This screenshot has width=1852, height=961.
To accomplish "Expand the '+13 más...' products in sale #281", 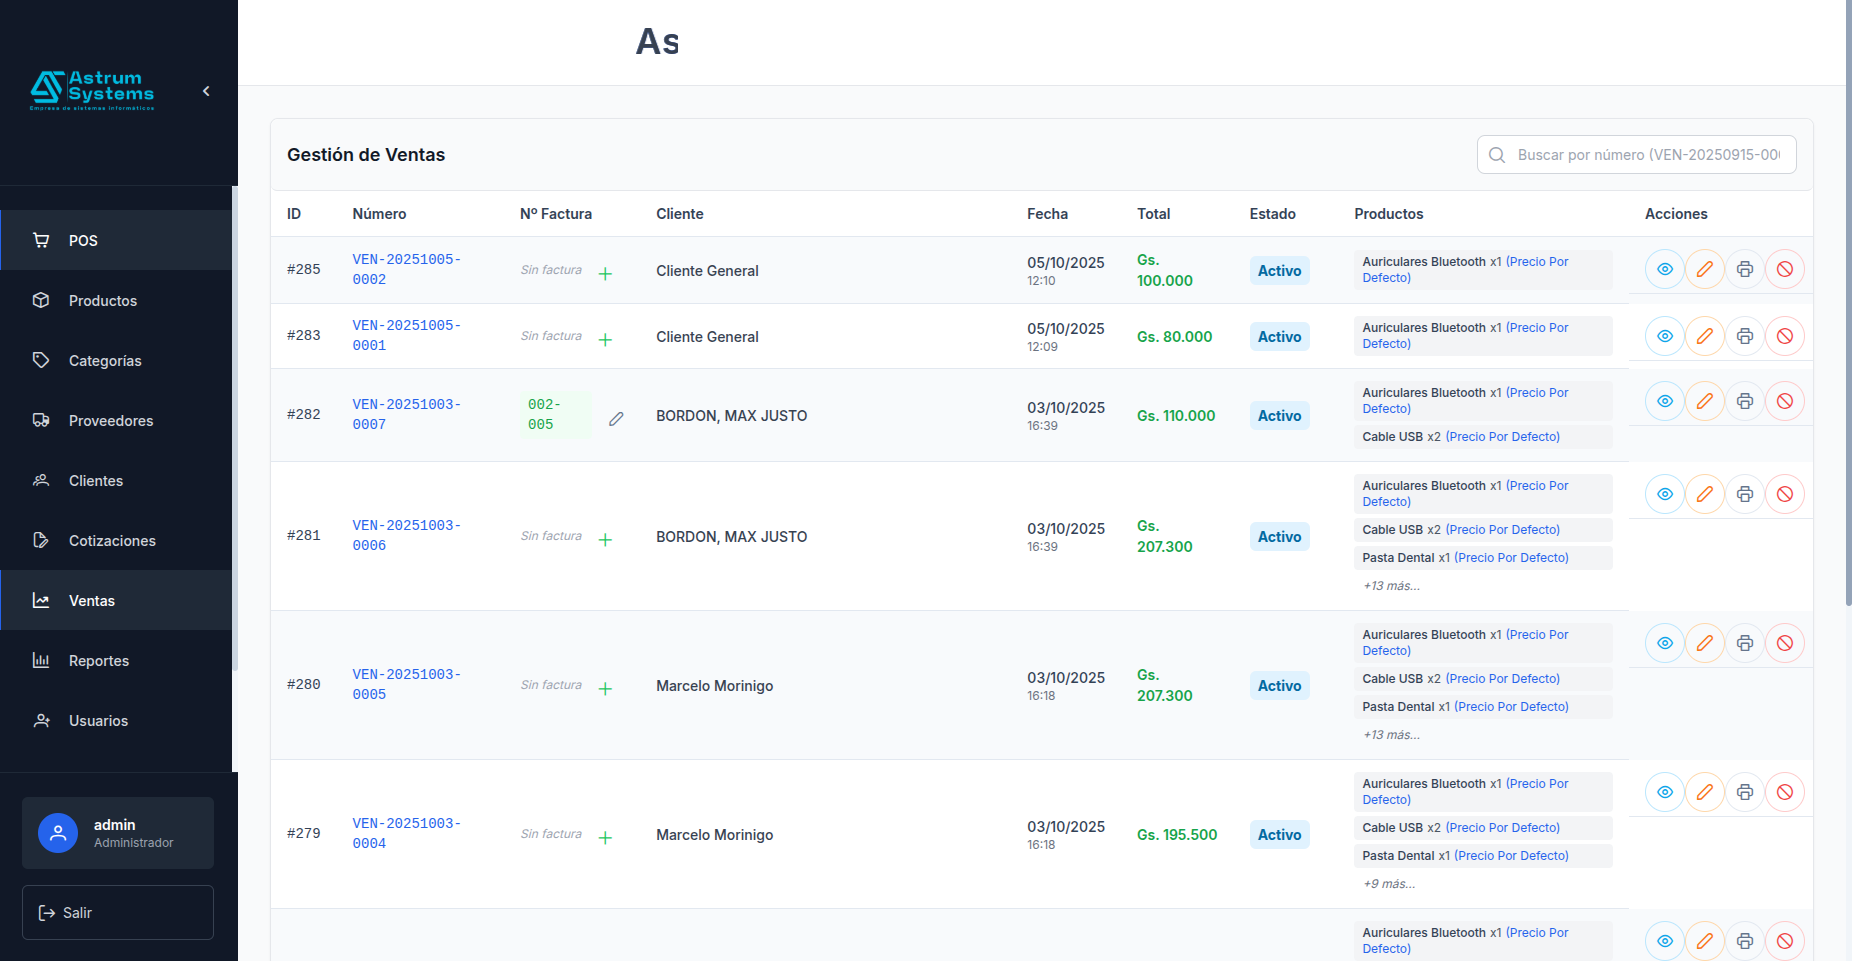I will point(1391,586).
